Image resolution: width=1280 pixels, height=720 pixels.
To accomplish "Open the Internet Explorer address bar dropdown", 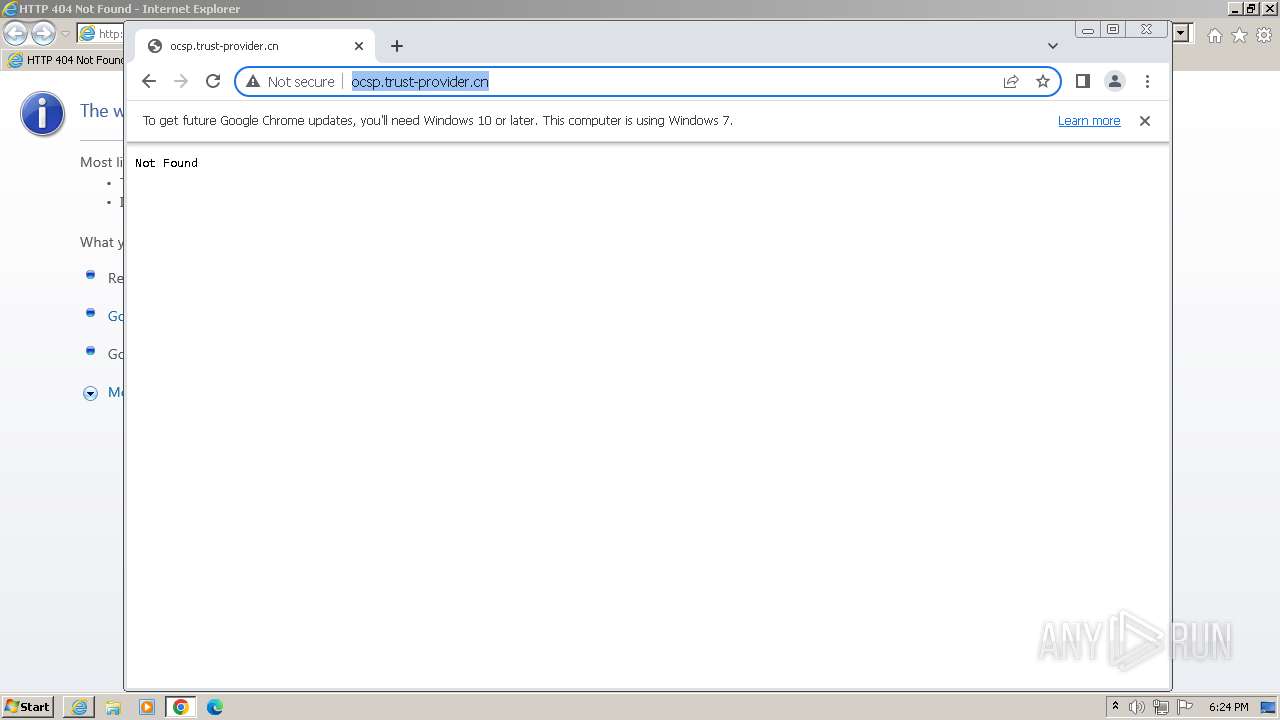I will point(1181,34).
